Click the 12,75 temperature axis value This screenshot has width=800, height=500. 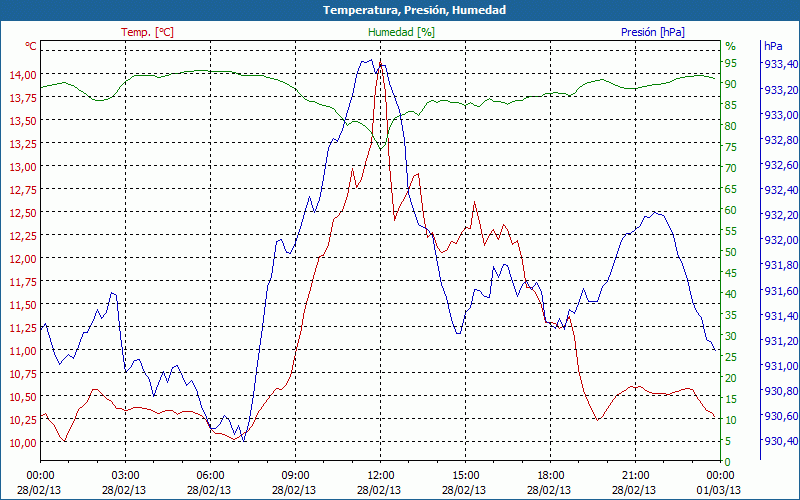point(22,189)
